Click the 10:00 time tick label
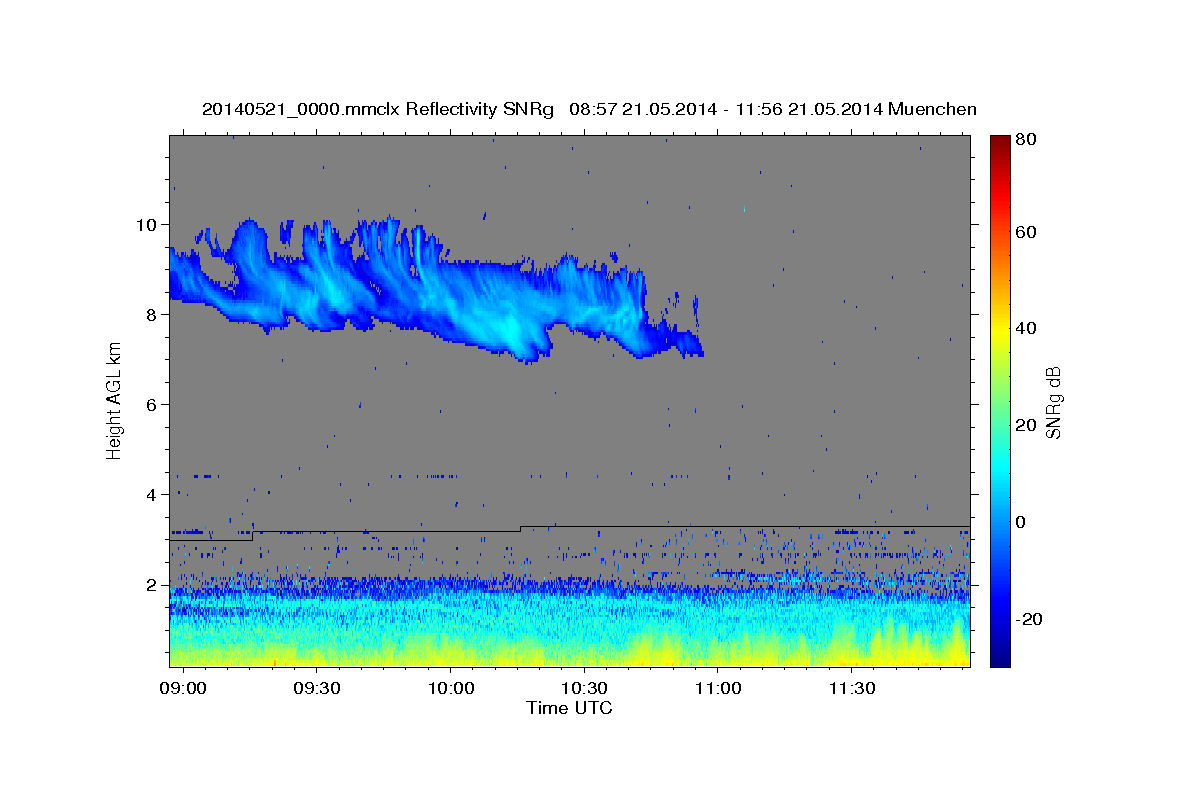This screenshot has height=800, width=1200. coord(450,689)
